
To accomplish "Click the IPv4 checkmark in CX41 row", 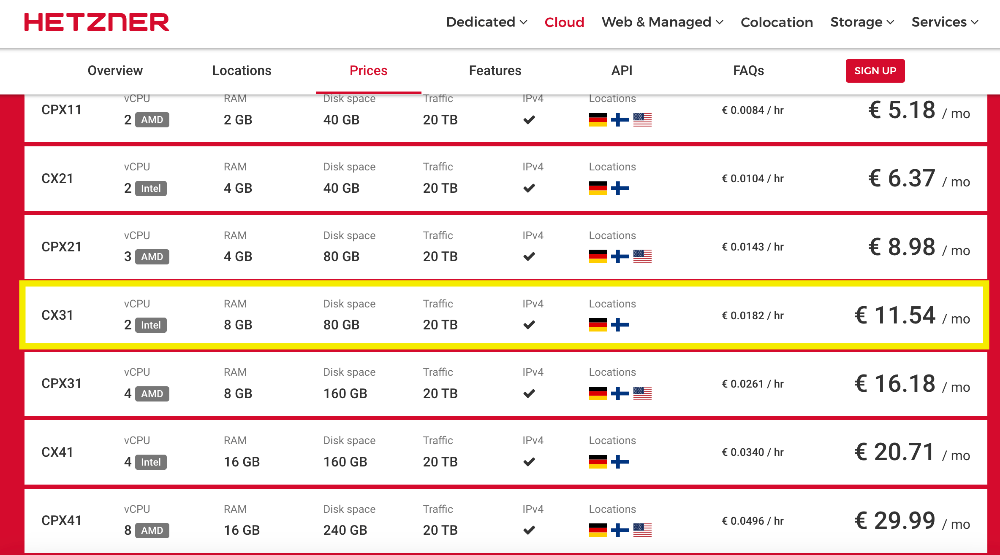I will tap(529, 462).
